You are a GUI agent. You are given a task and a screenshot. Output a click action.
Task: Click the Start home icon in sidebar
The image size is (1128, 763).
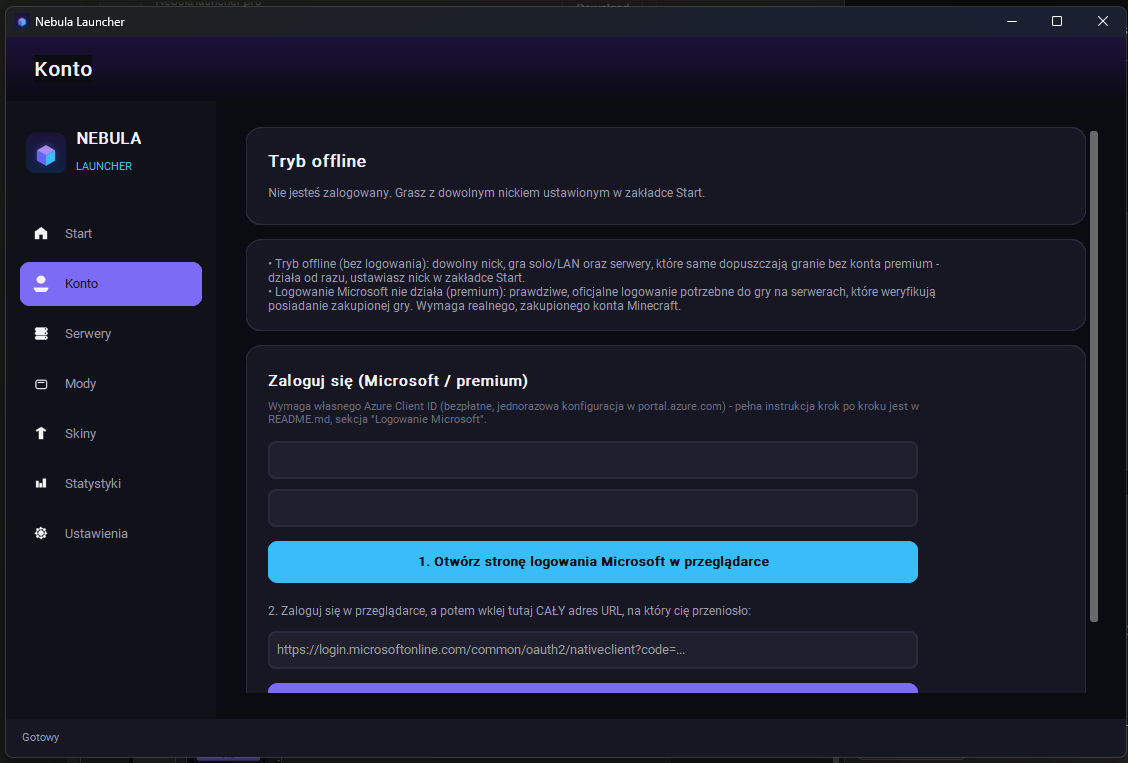41,233
